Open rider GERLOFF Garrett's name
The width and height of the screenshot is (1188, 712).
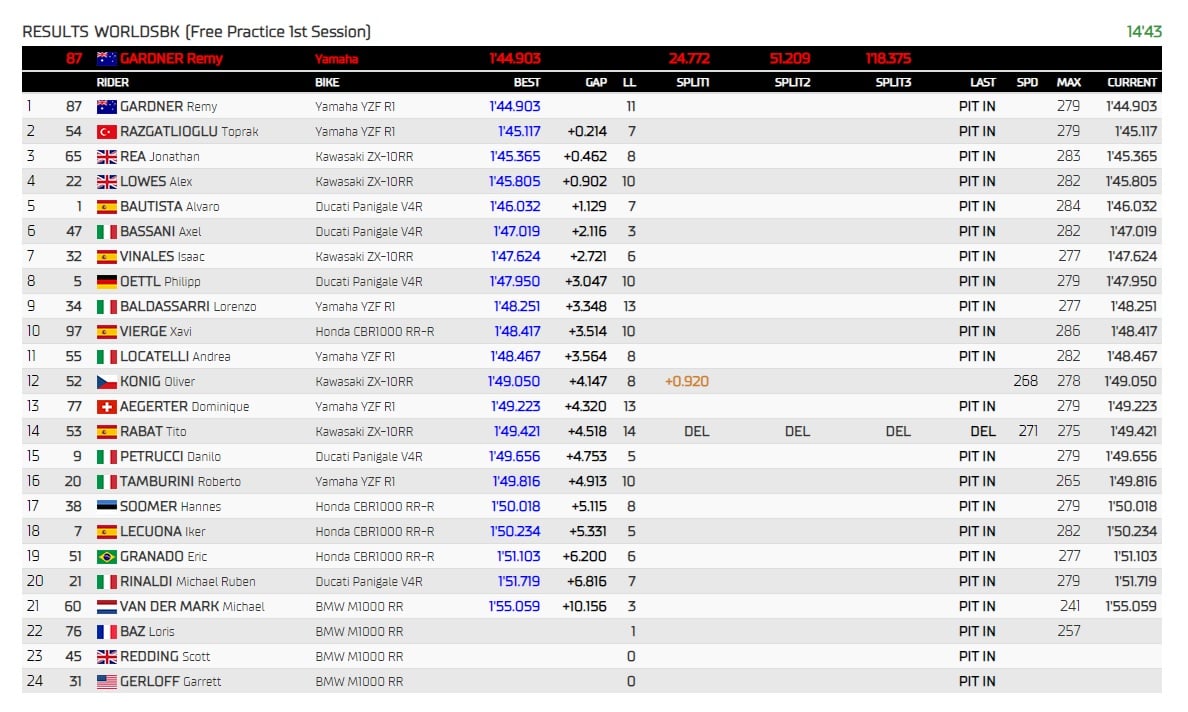(170, 682)
